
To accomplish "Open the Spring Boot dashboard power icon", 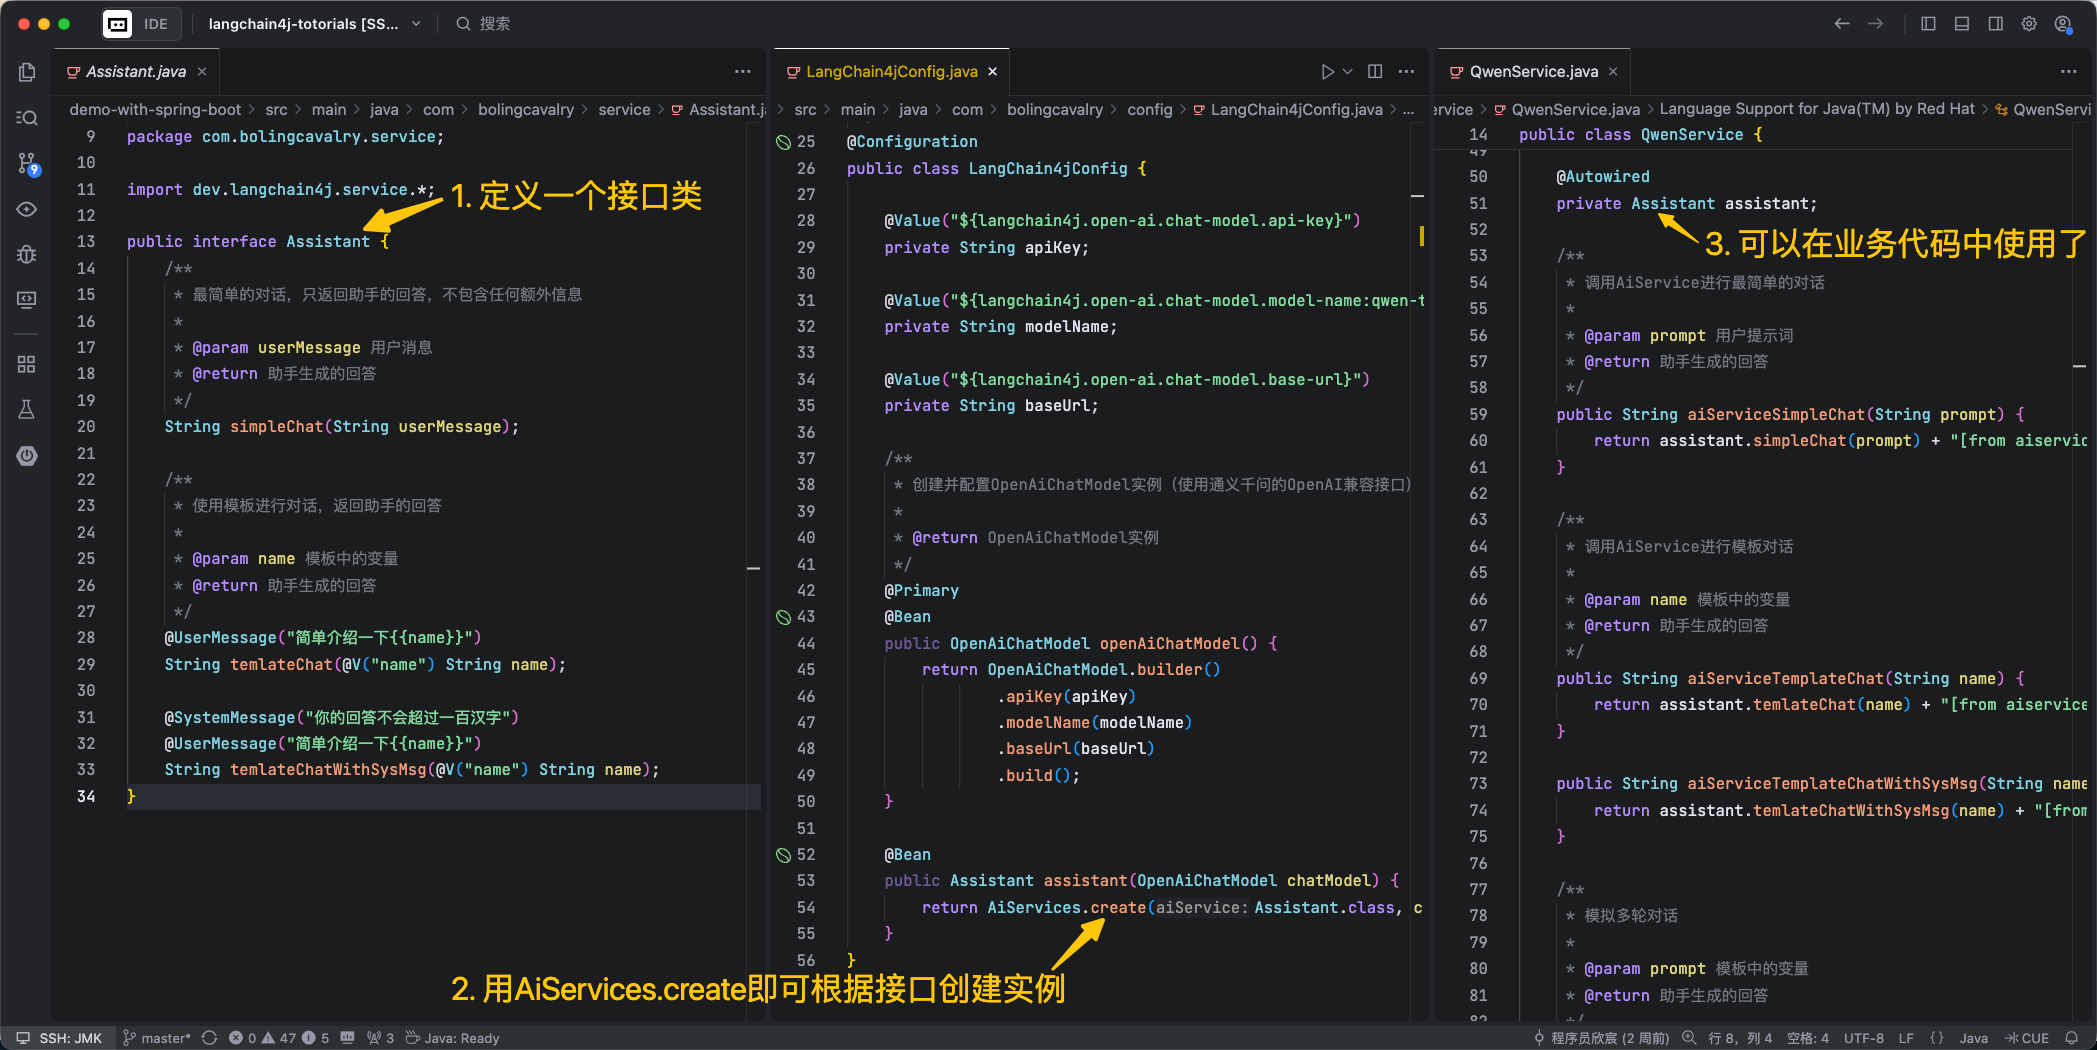I will click(x=27, y=456).
